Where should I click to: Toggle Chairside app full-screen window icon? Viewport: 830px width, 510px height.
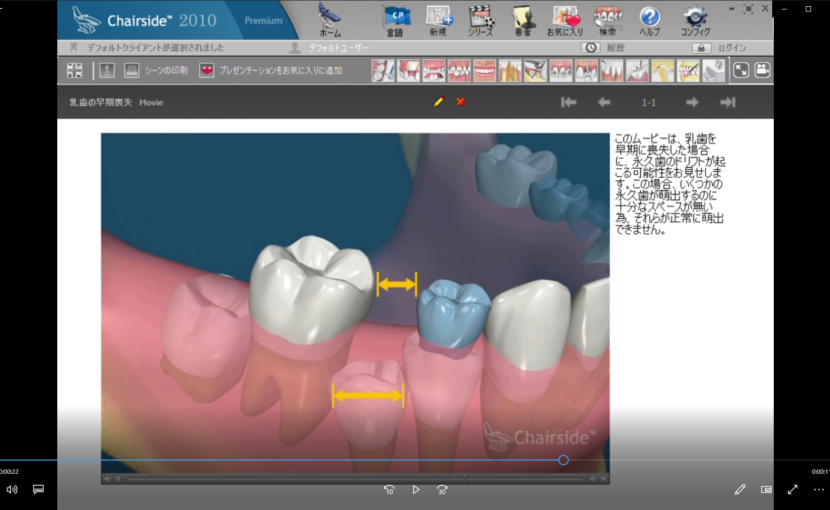[x=748, y=8]
